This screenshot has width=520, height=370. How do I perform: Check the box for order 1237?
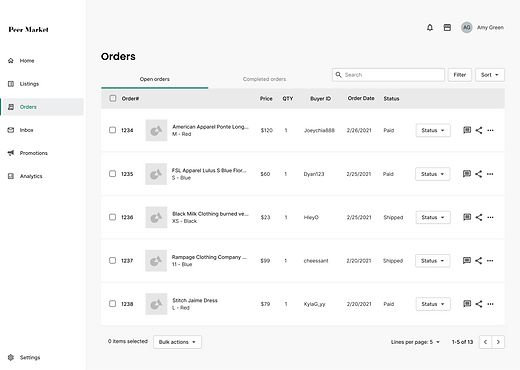pyautogui.click(x=112, y=260)
